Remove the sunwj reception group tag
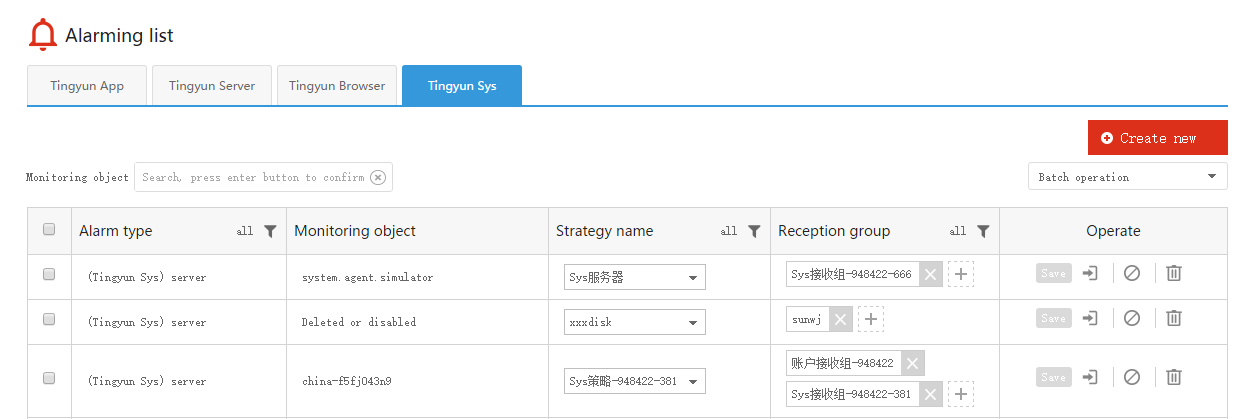Image resolution: width=1234 pixels, height=419 pixels. pyautogui.click(x=840, y=319)
